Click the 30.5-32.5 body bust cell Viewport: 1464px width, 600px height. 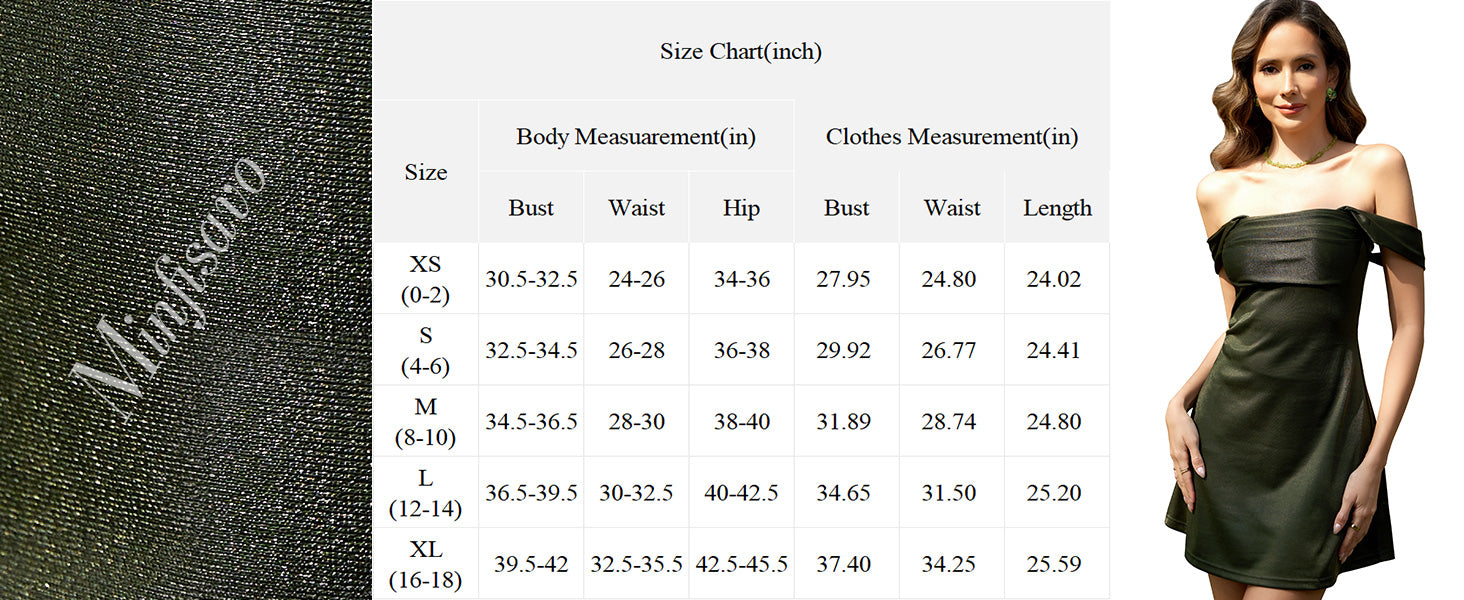[x=531, y=279]
